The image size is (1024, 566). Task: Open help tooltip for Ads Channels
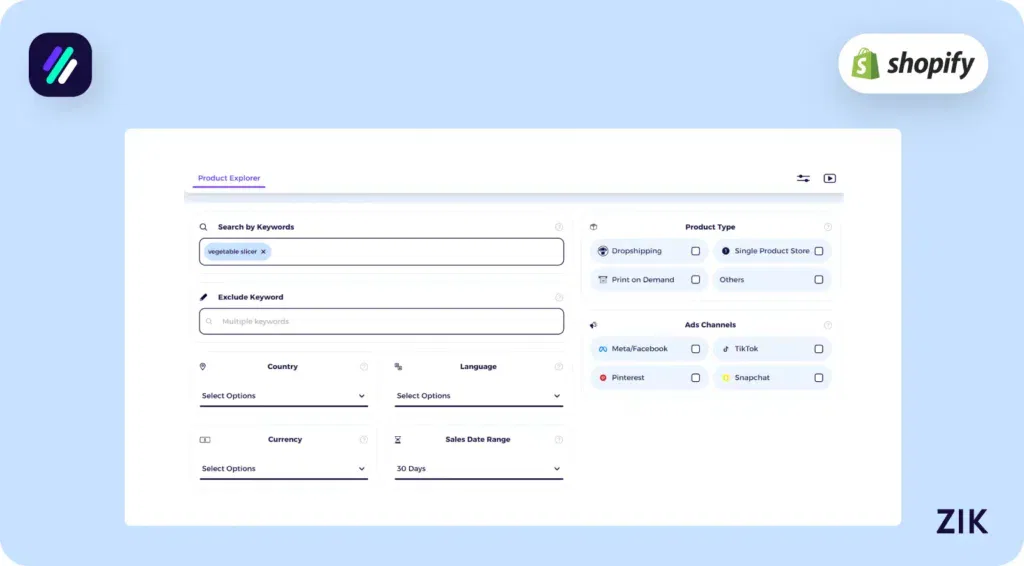coord(827,325)
